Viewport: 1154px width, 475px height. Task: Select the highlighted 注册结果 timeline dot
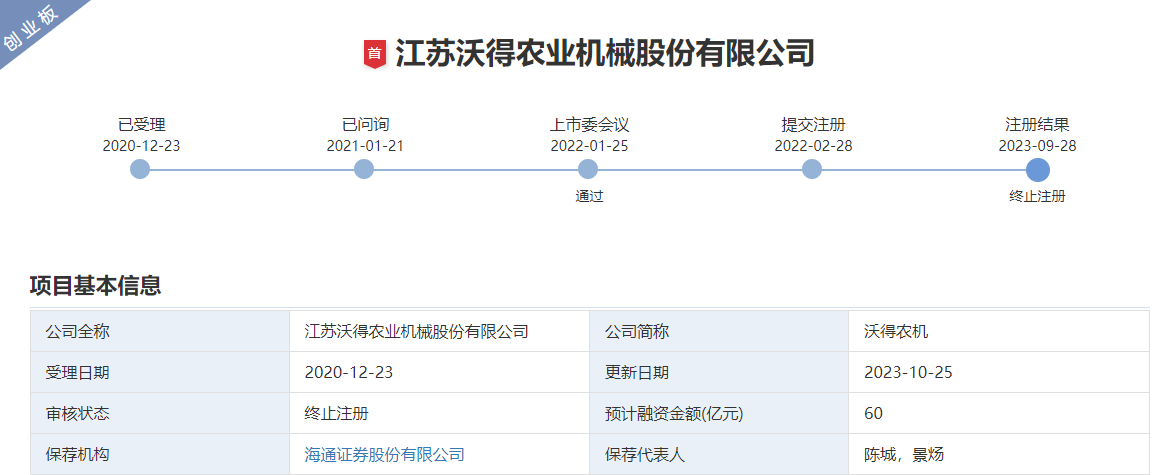[x=1037, y=170]
